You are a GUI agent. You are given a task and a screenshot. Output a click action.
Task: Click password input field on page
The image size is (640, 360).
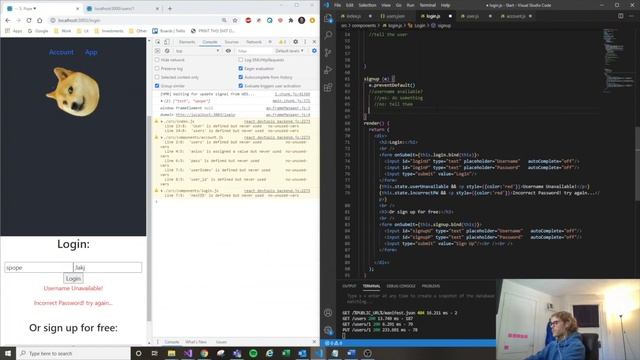pyautogui.click(x=108, y=267)
